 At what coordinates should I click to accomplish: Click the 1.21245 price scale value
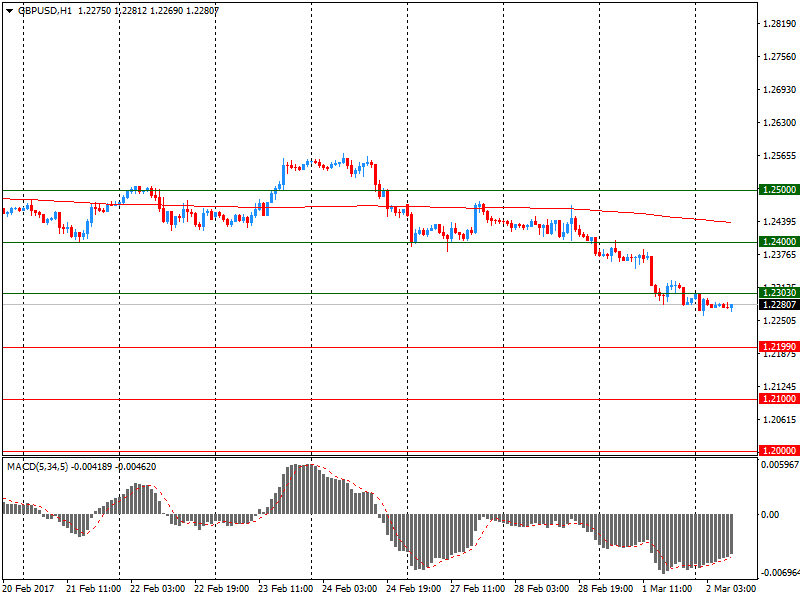[779, 386]
